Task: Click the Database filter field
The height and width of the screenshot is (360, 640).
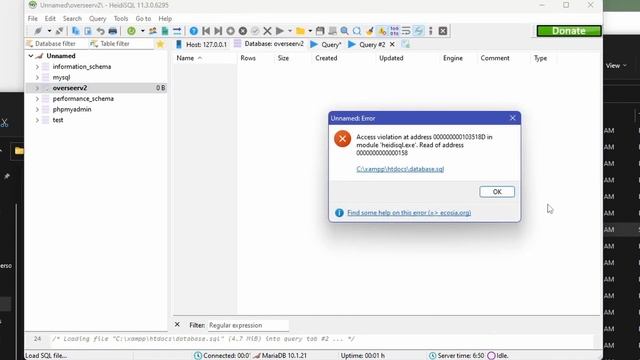Action: click(56, 44)
